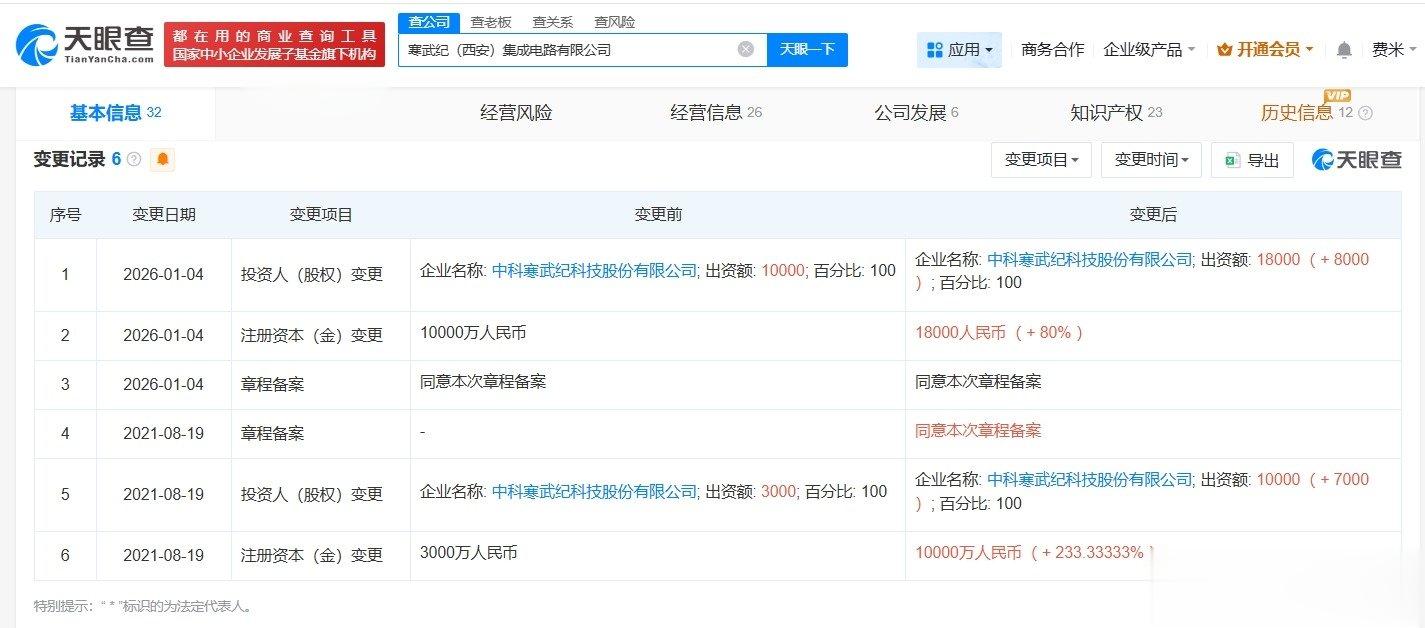The image size is (1425, 628).
Task: Click 章程备案 in row 3
Action: click(272, 384)
